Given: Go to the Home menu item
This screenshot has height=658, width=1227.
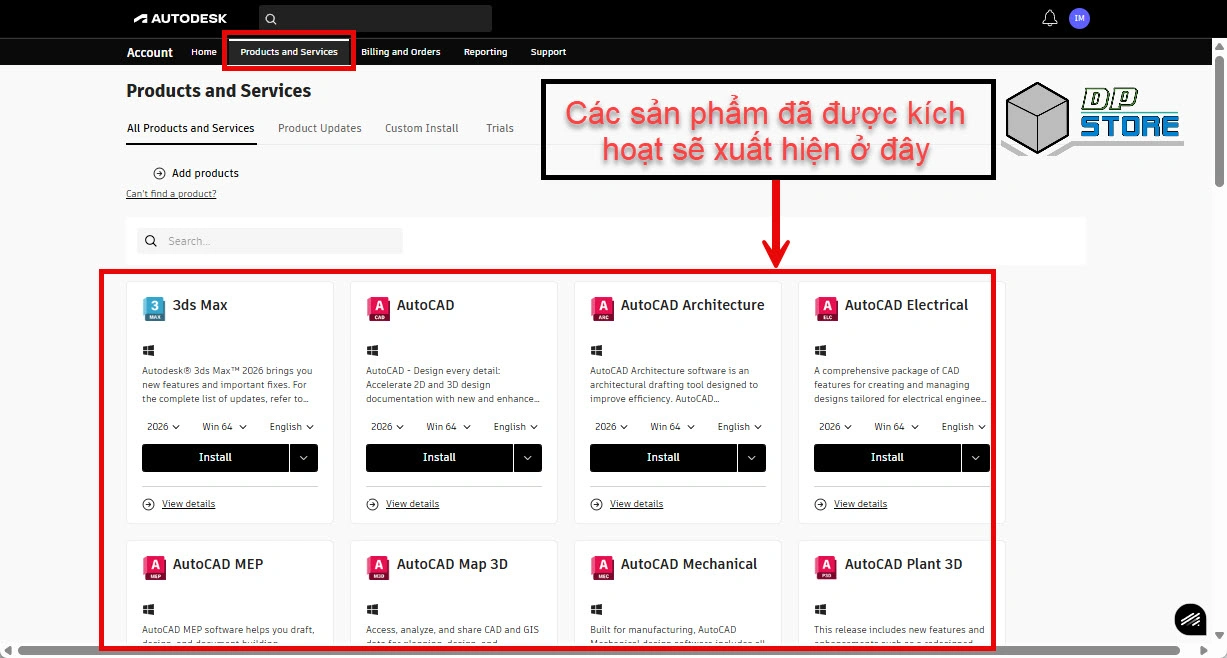Looking at the screenshot, I should point(204,52).
